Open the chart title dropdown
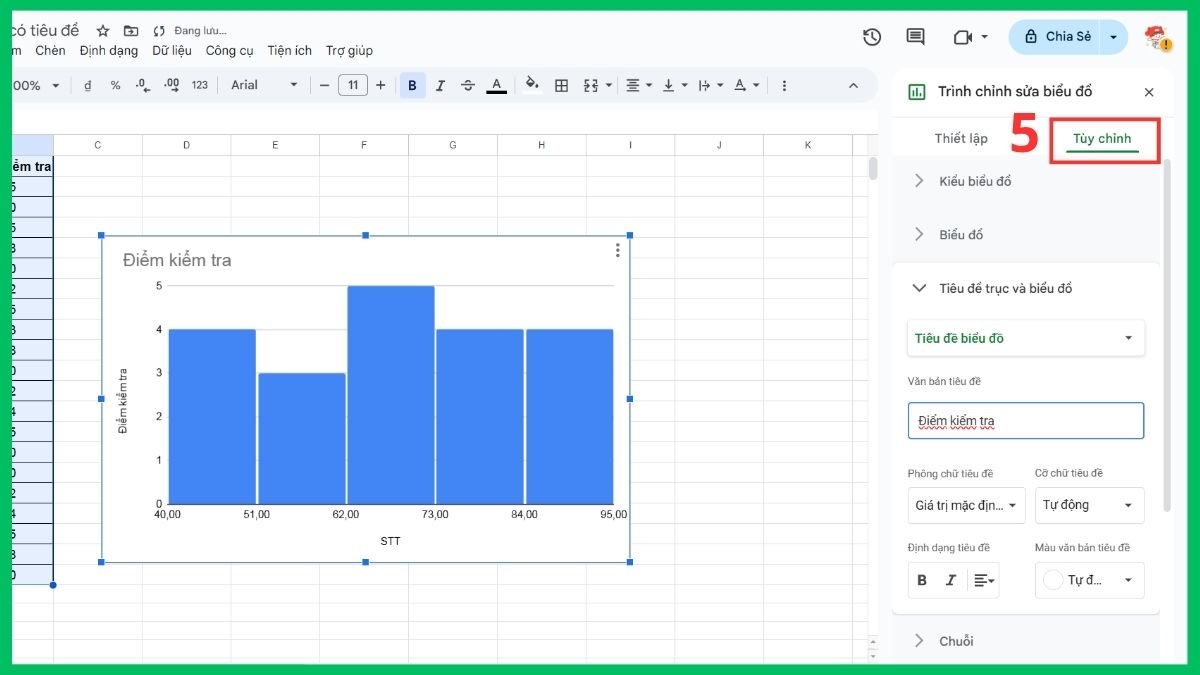The image size is (1200, 675). click(x=1025, y=338)
